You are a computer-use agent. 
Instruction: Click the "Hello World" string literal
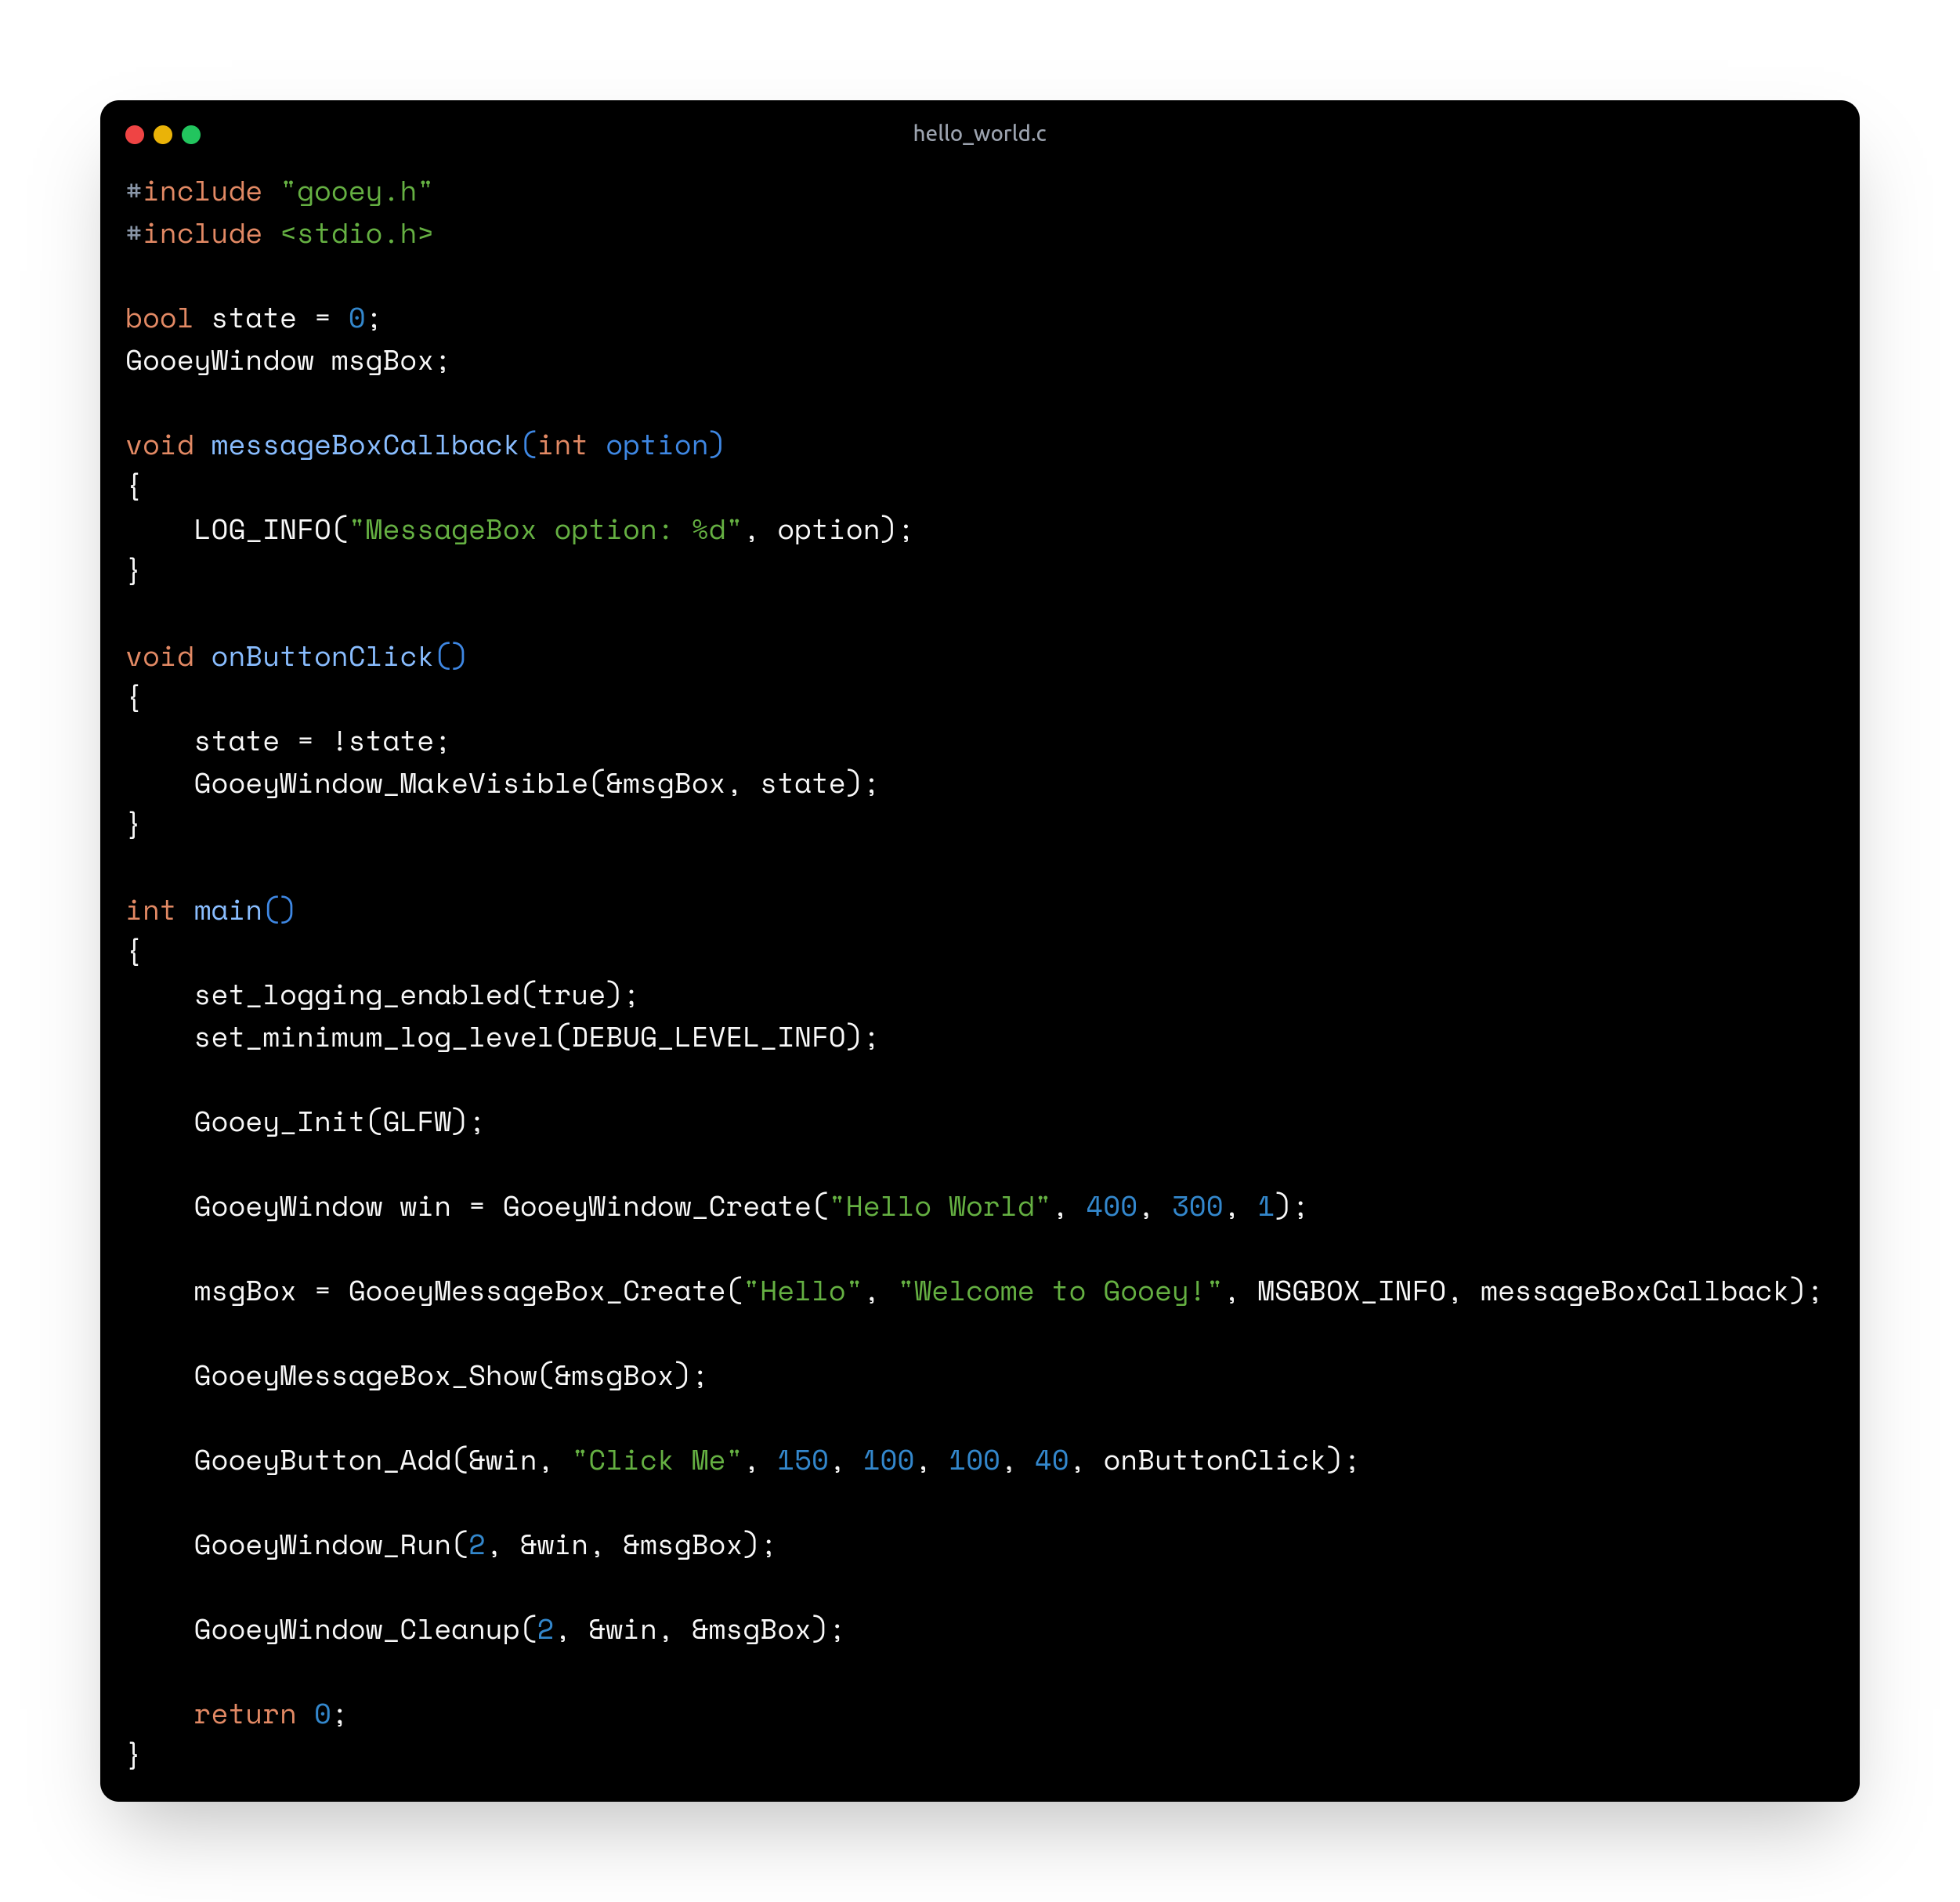point(940,1207)
